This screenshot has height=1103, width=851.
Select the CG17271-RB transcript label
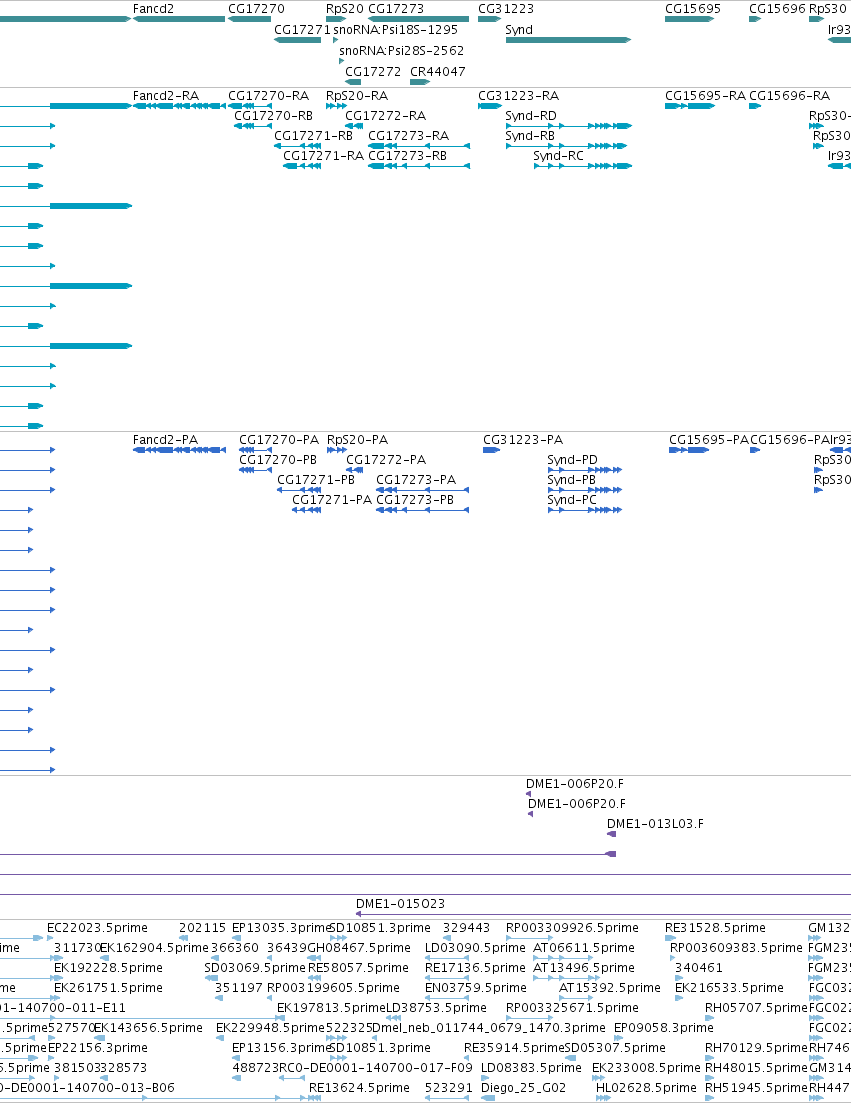click(314, 136)
